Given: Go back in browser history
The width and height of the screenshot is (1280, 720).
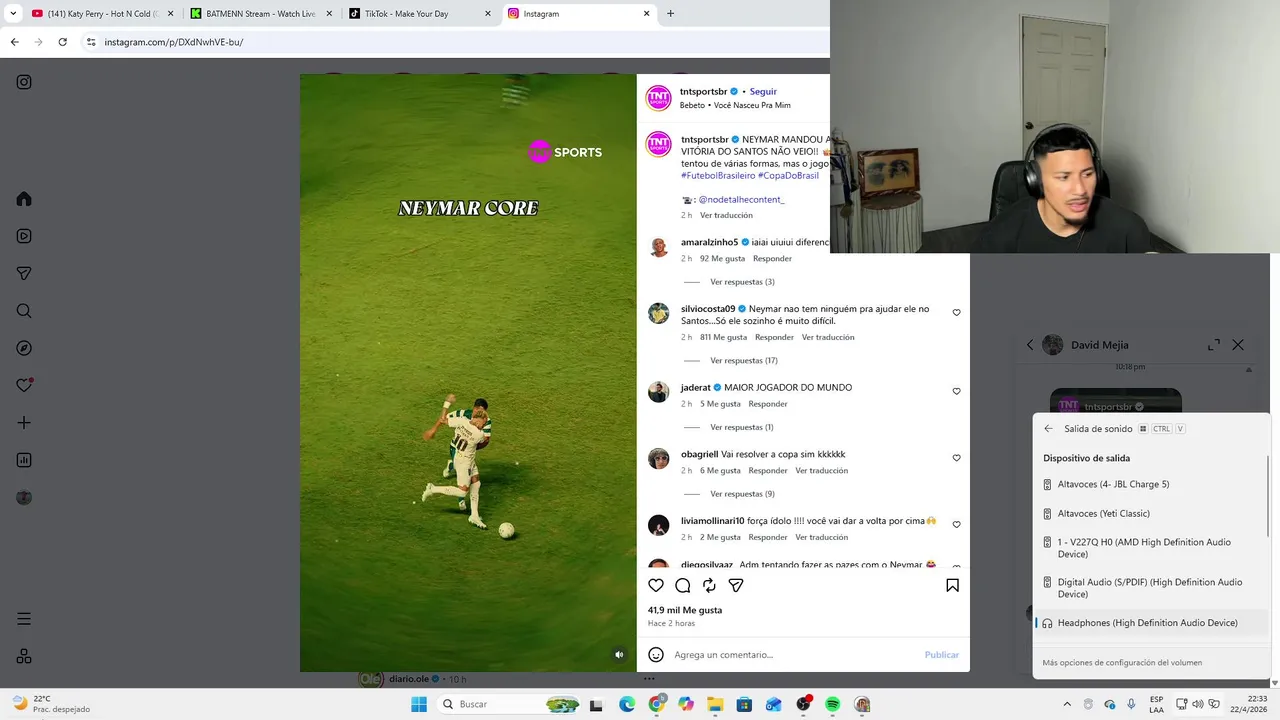Looking at the screenshot, I should tap(14, 42).
